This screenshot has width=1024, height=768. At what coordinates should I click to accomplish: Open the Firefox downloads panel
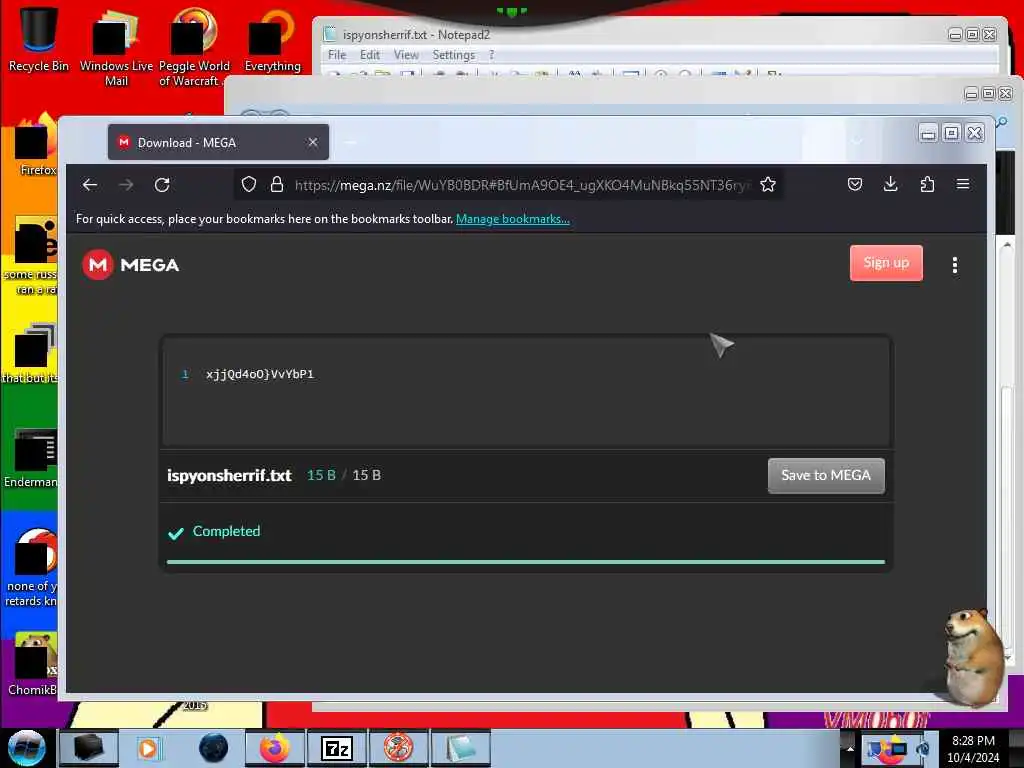[x=890, y=185]
